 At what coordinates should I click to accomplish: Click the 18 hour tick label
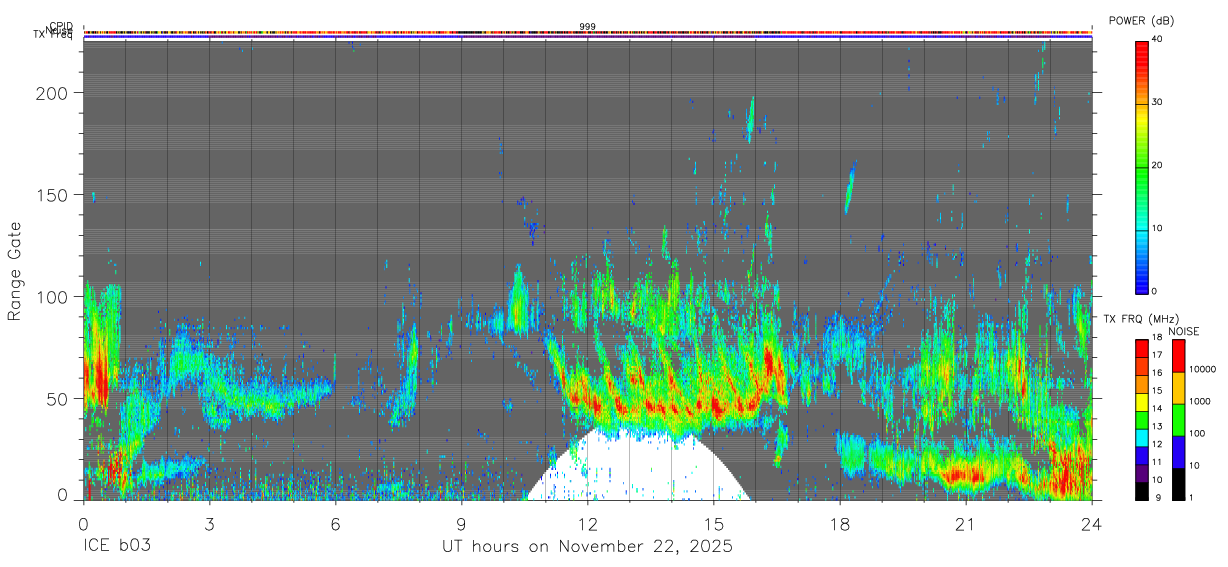[x=840, y=524]
